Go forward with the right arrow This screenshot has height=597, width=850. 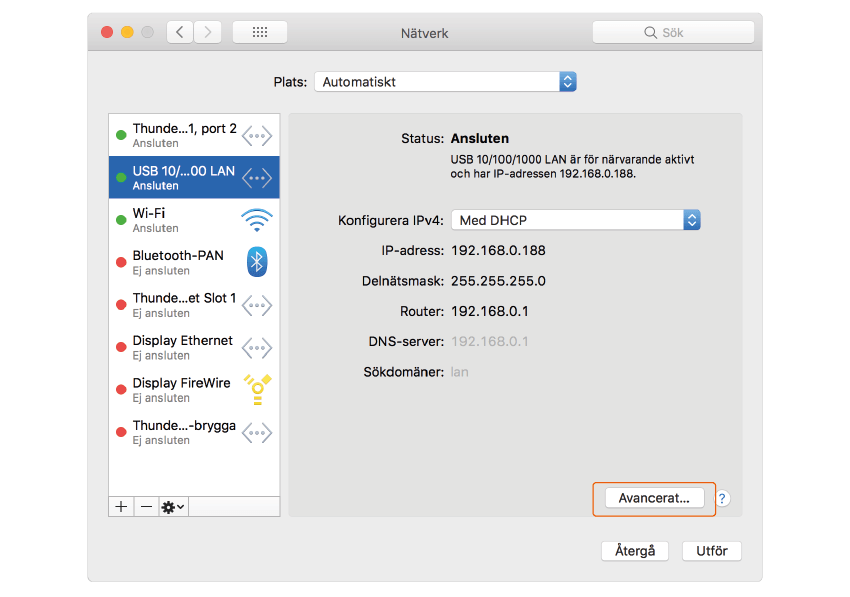(207, 32)
